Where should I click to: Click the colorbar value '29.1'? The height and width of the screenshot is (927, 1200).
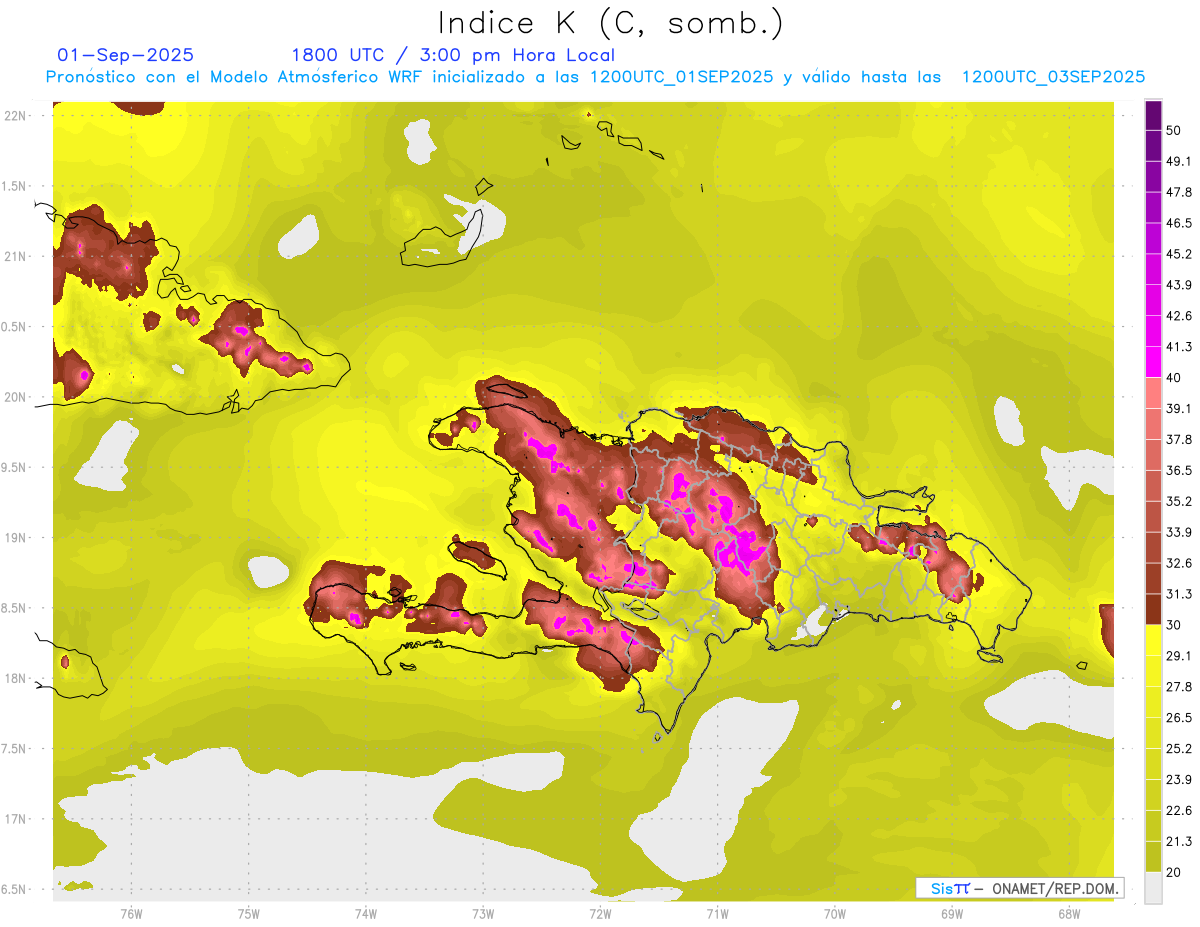coord(1179,656)
